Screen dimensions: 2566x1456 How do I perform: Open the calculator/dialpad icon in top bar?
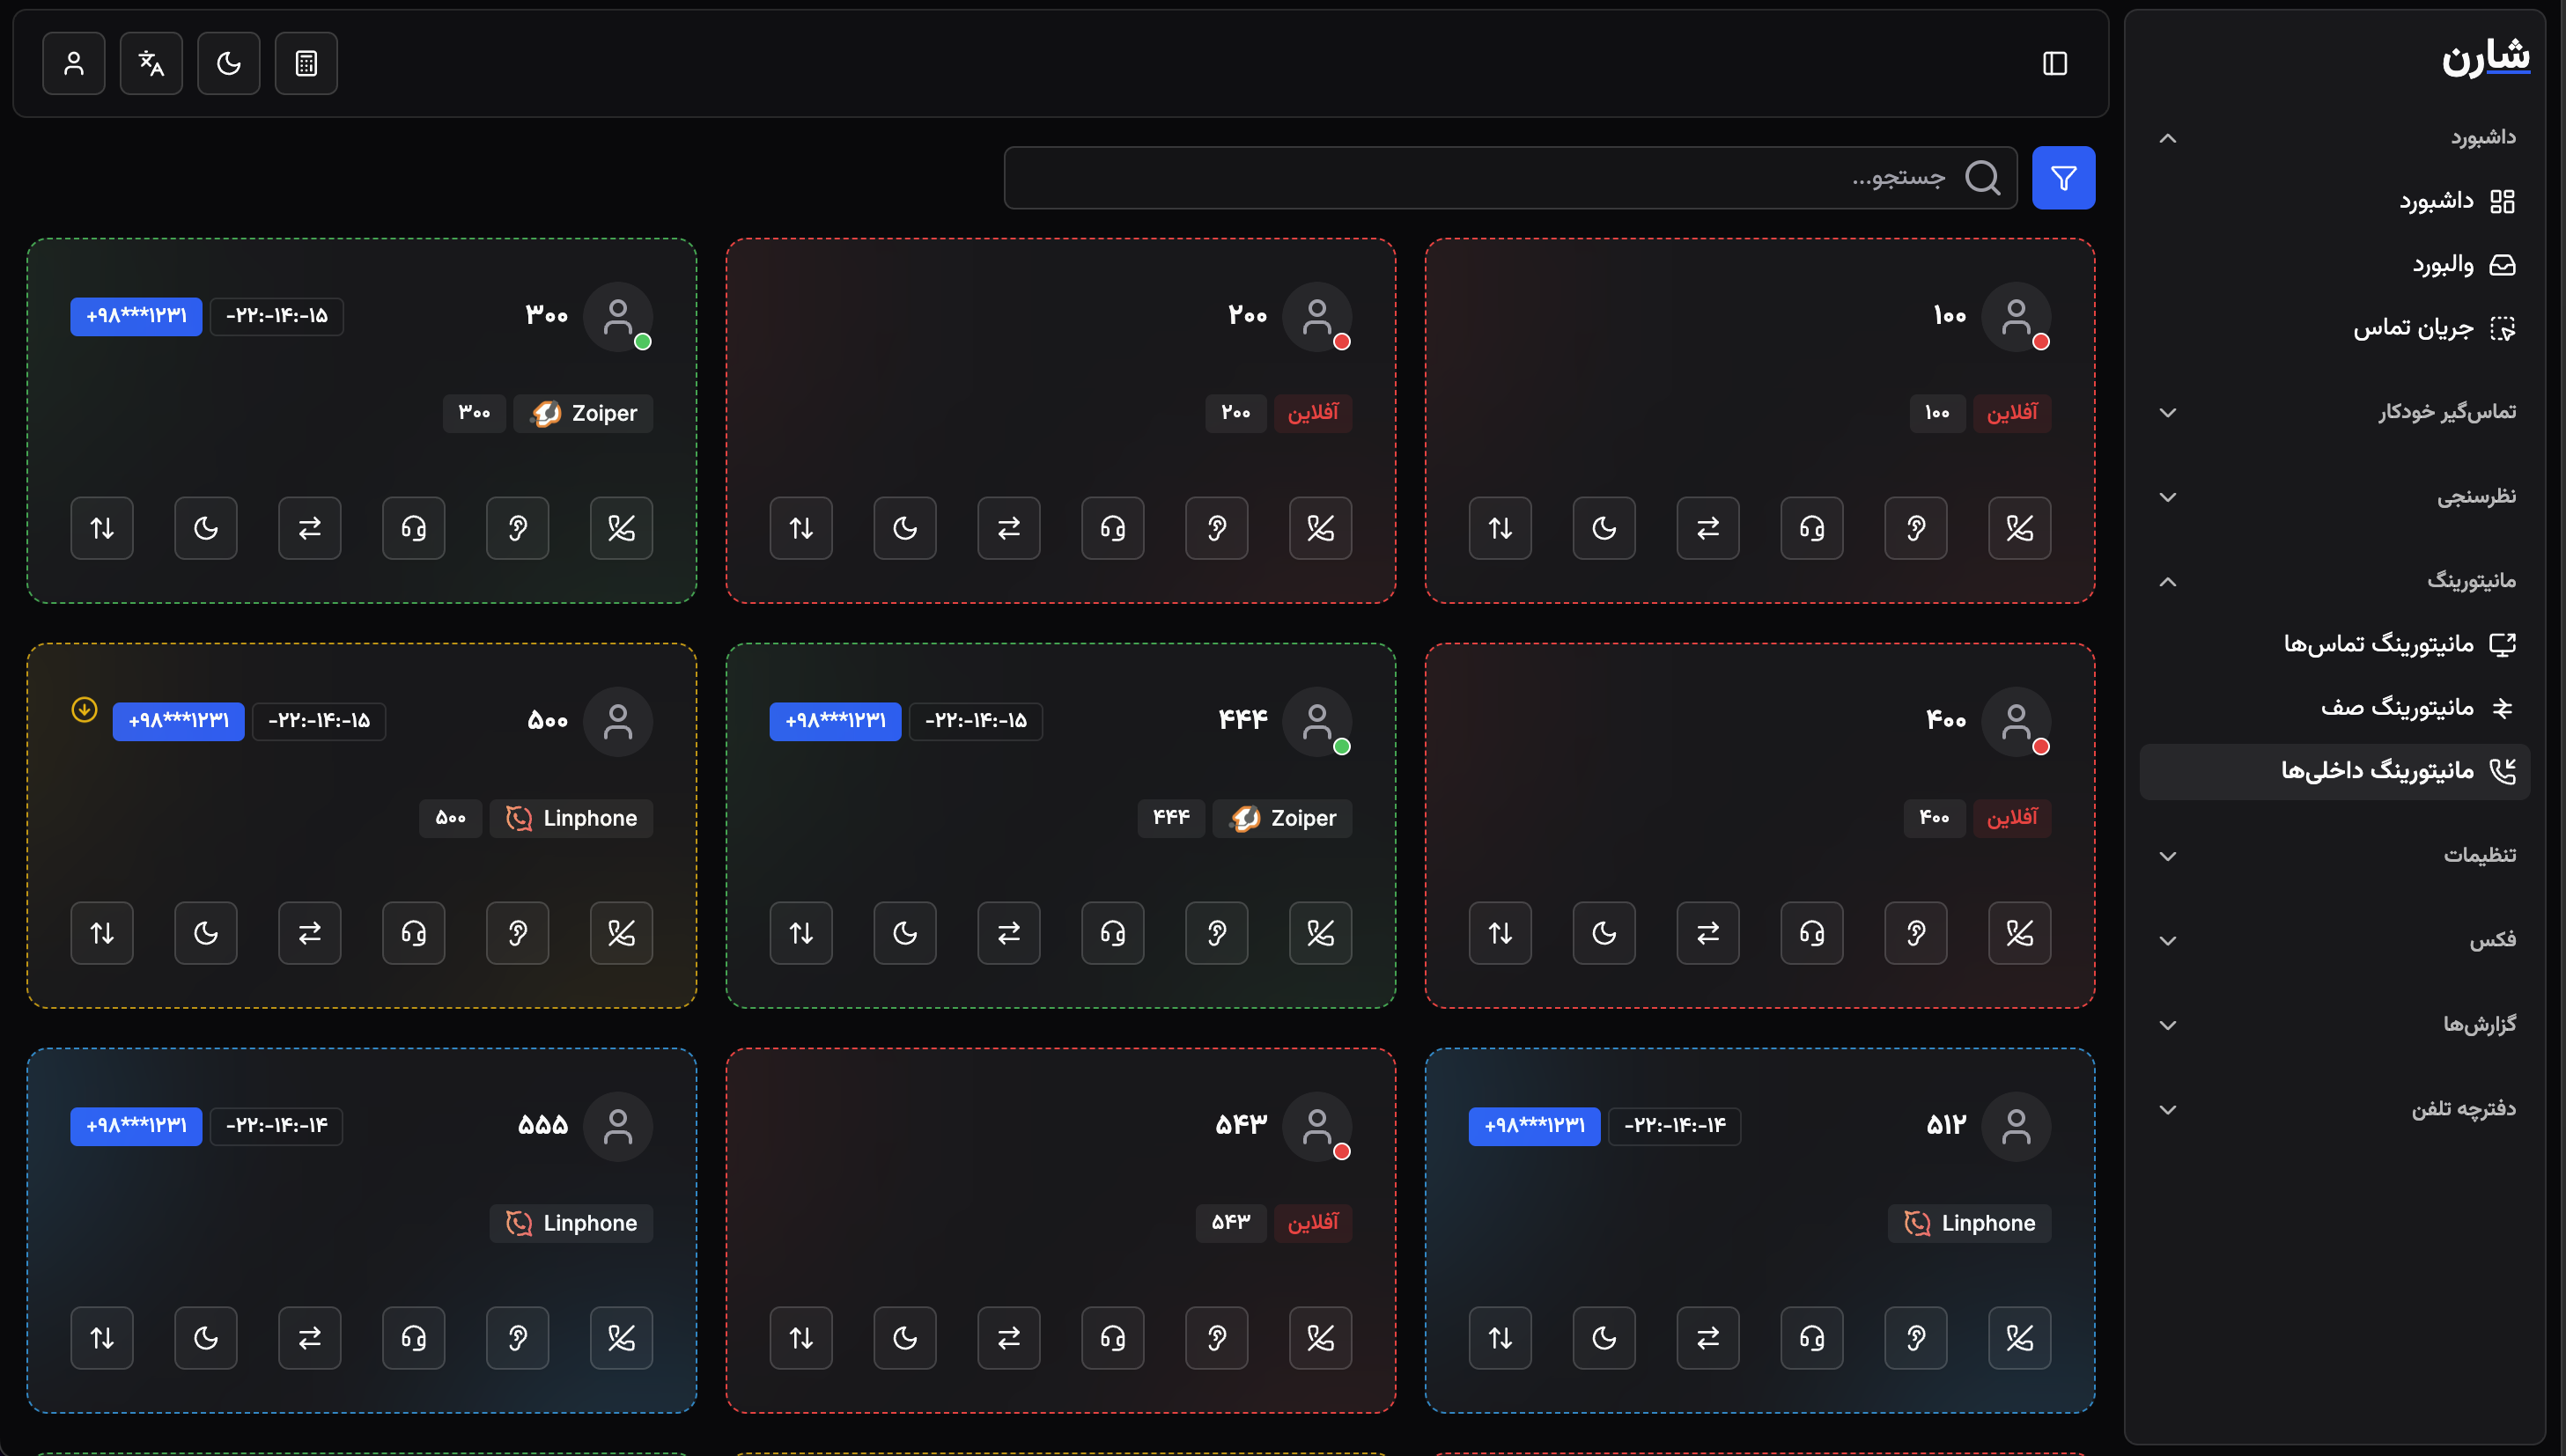306,64
